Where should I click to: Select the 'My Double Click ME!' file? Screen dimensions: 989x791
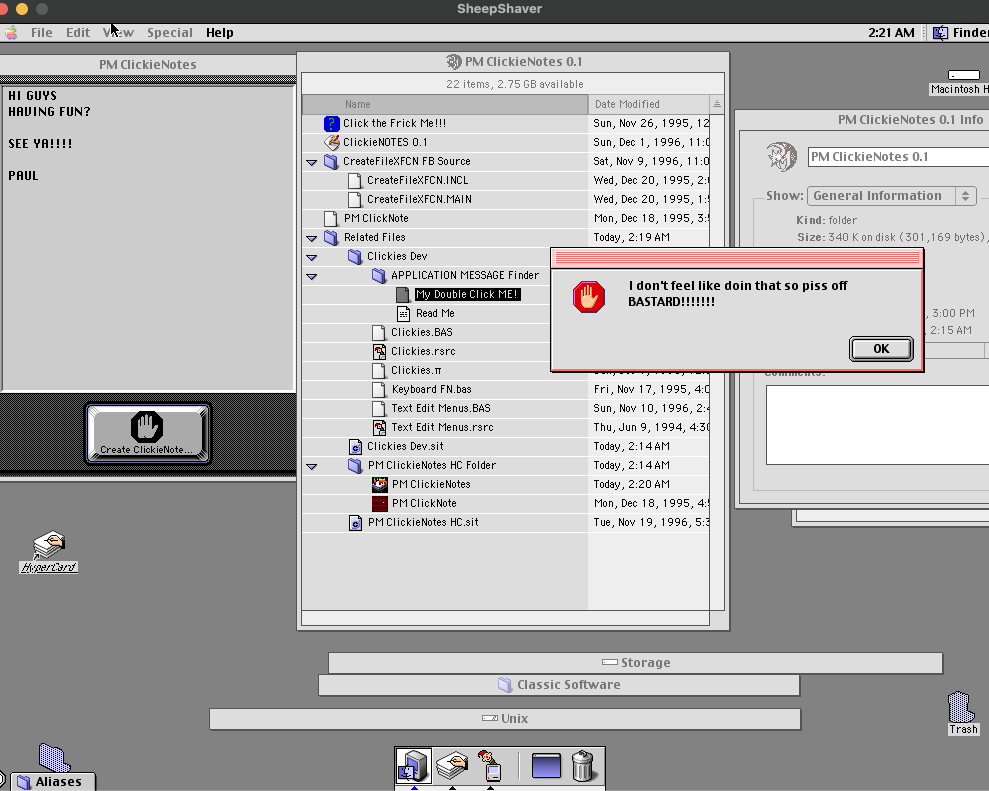(x=467, y=295)
